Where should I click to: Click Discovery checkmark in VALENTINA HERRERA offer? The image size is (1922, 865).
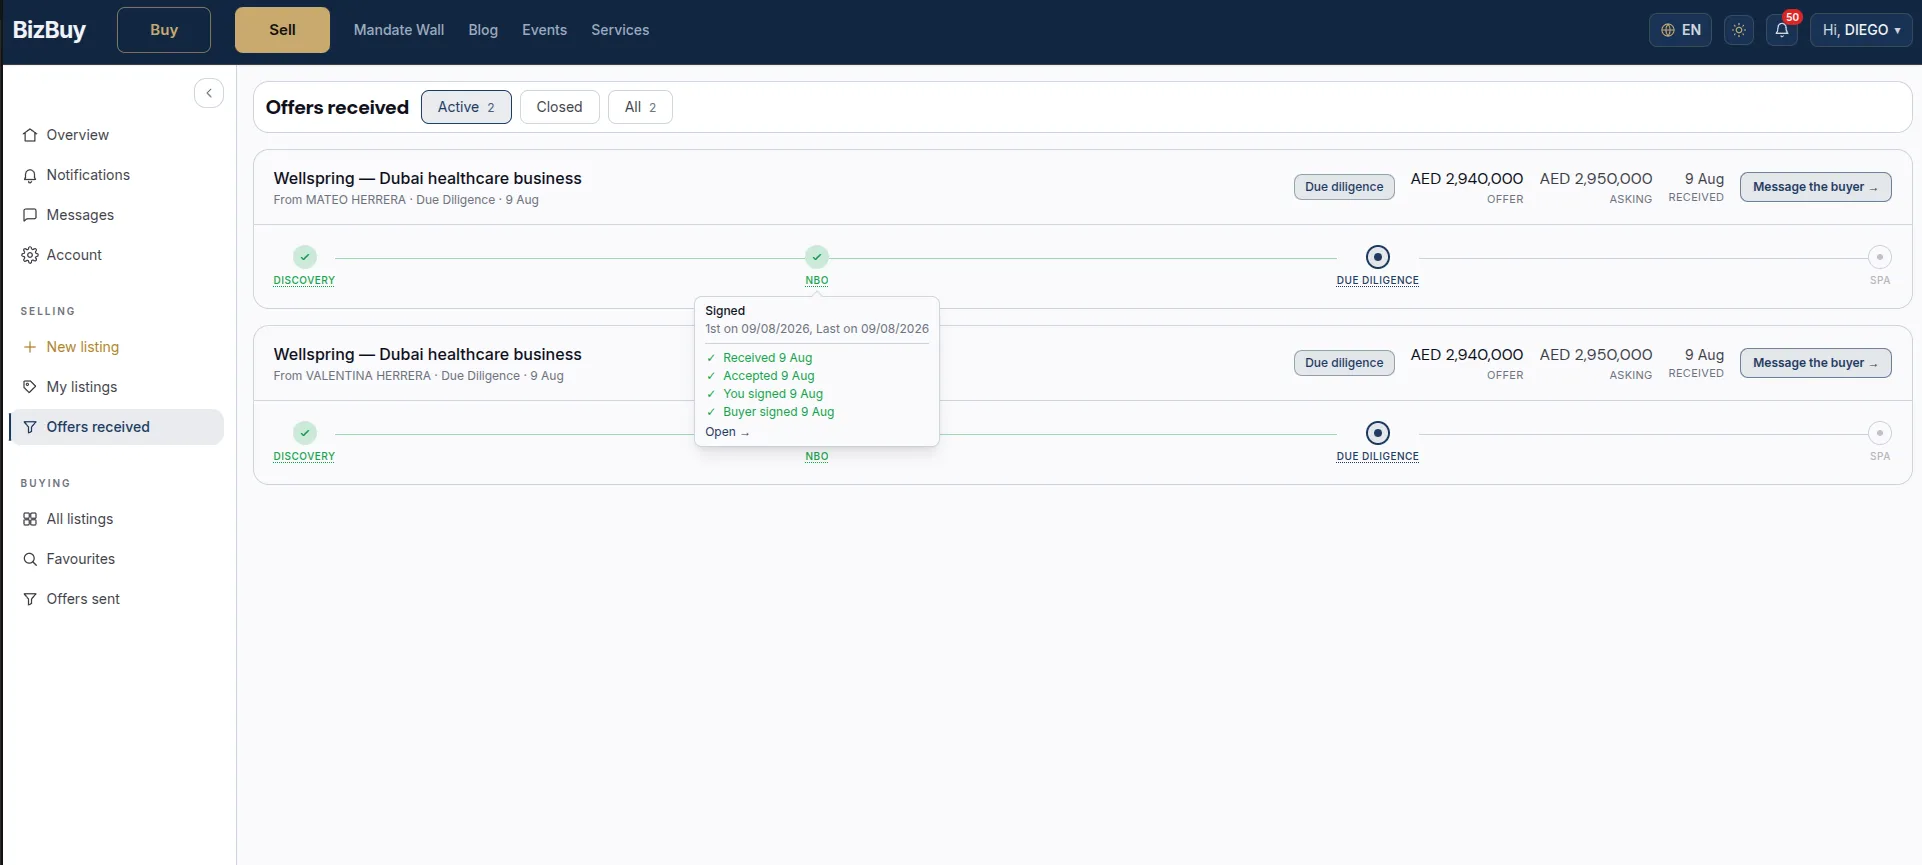(x=305, y=433)
